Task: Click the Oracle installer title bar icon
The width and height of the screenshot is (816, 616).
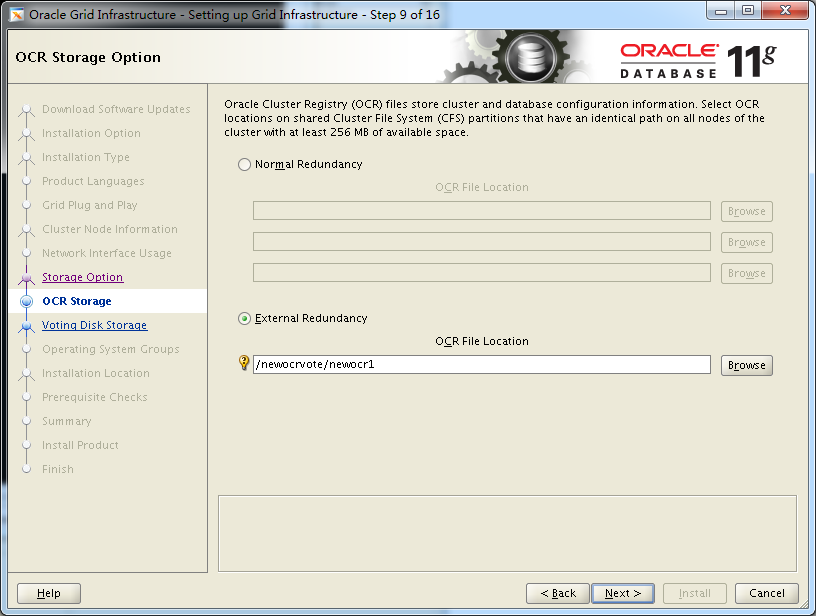Action: (17, 15)
